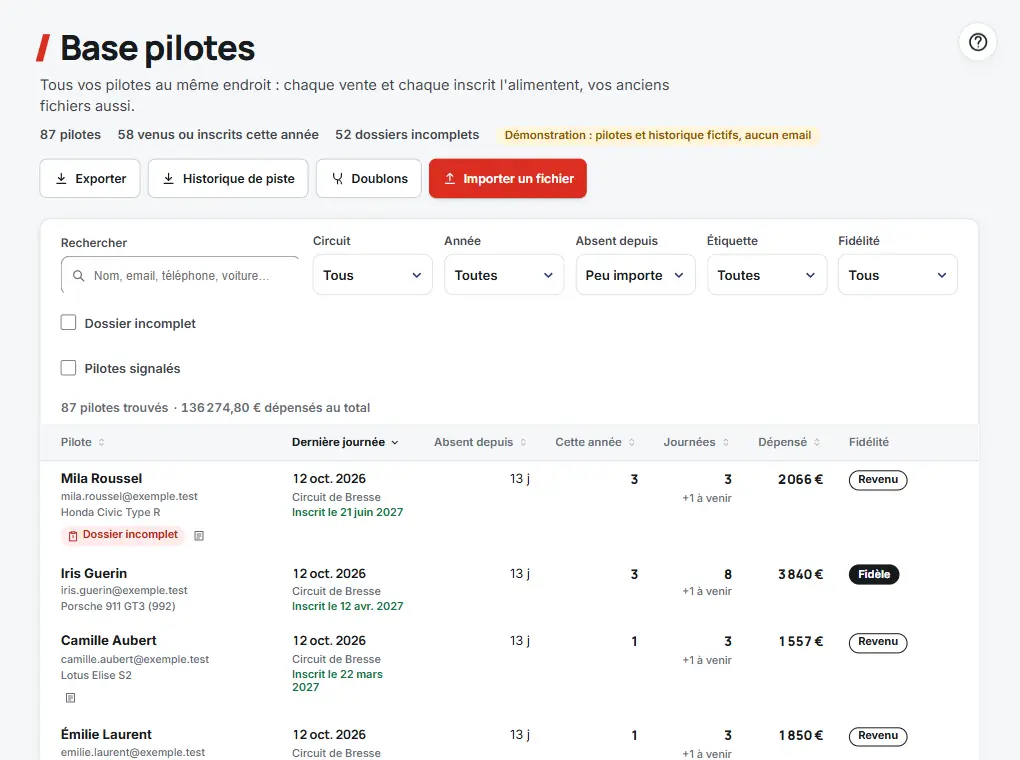Open the Circuit dropdown set to Tous
The height and width of the screenshot is (760, 1020).
tap(373, 275)
